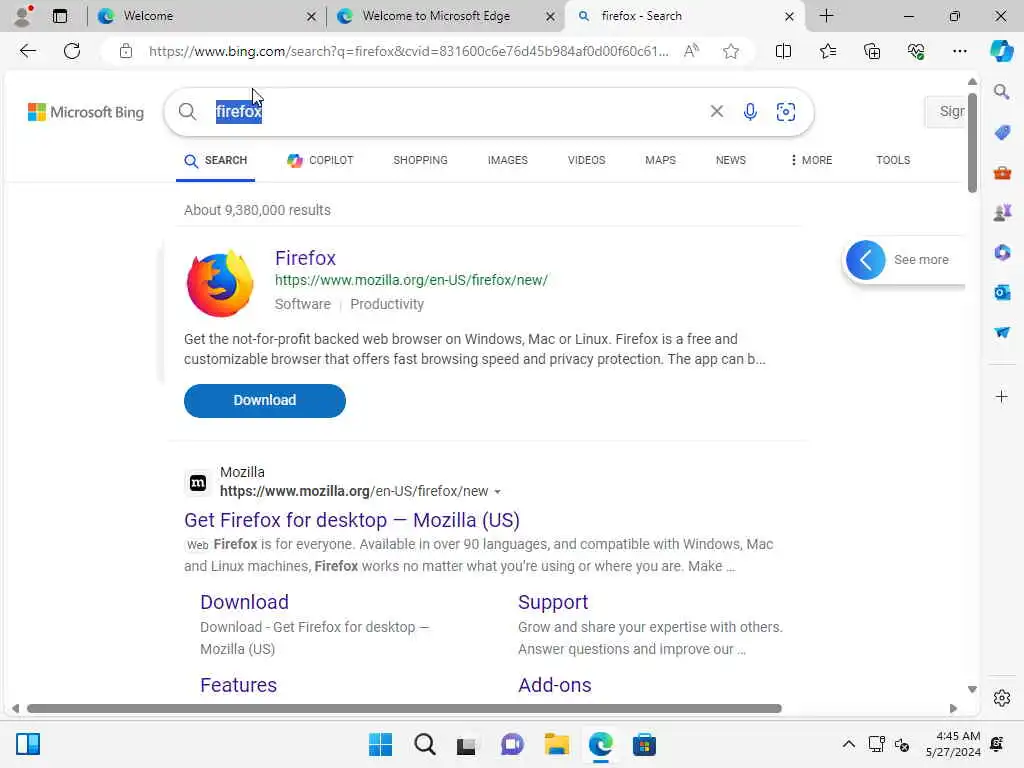This screenshot has height=768, width=1024.
Task: Show hidden system tray icons
Action: [848, 744]
